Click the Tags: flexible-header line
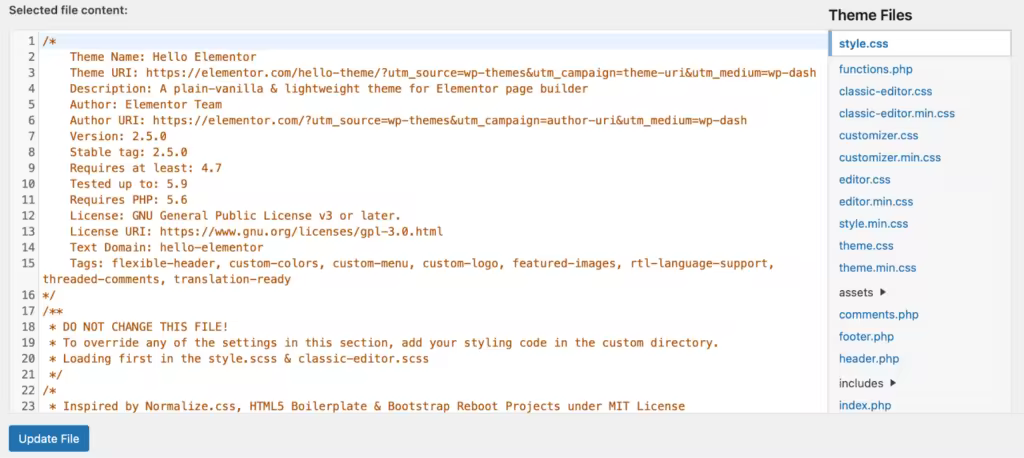Screen dimensions: 1024x458 coord(409,272)
